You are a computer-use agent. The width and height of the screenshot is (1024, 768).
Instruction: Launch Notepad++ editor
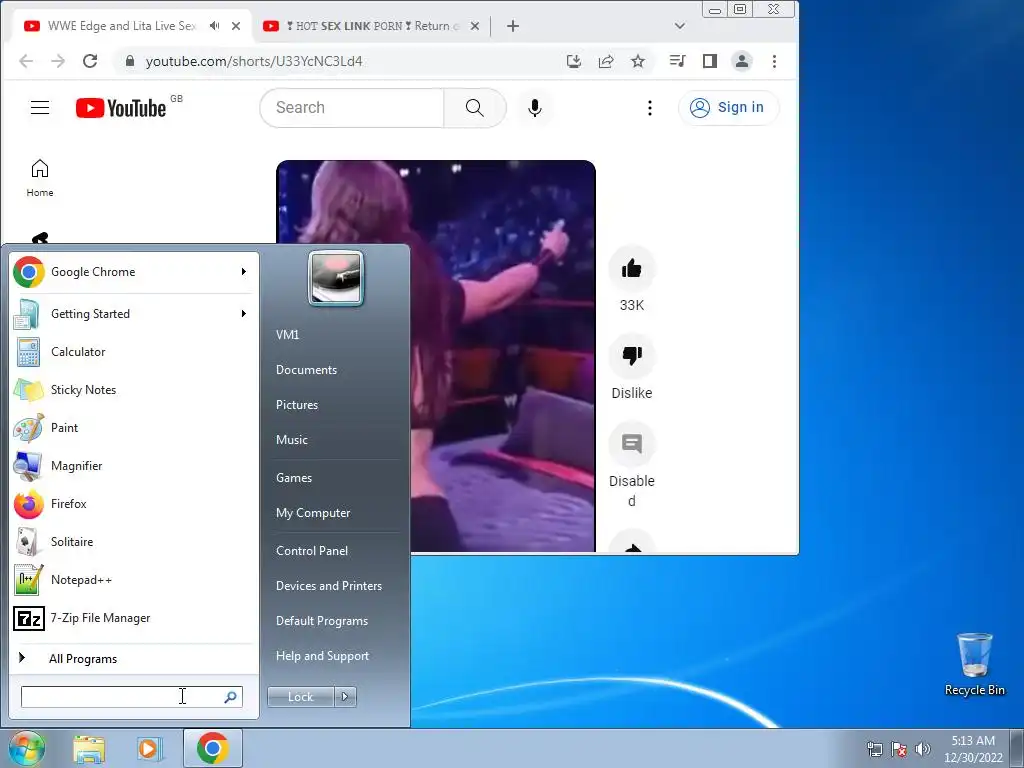pyautogui.click(x=135, y=580)
